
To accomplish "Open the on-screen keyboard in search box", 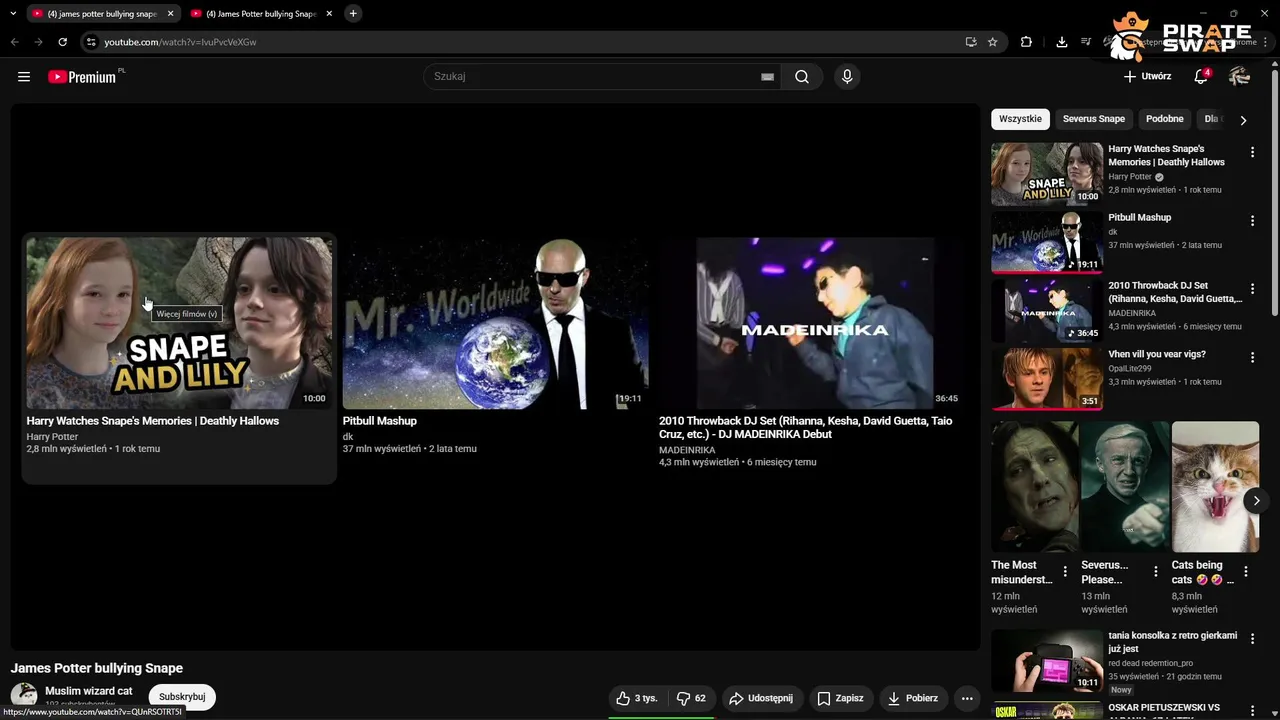I will pyautogui.click(x=767, y=77).
